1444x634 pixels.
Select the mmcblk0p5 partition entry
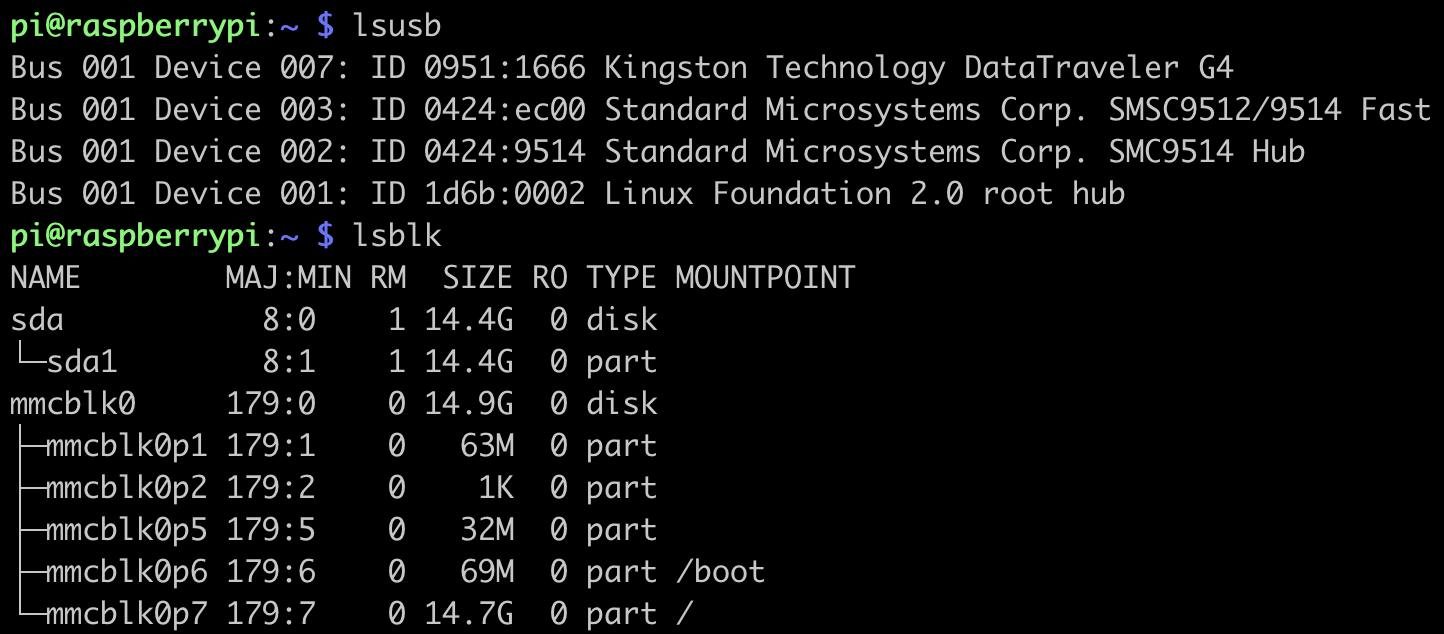click(126, 530)
